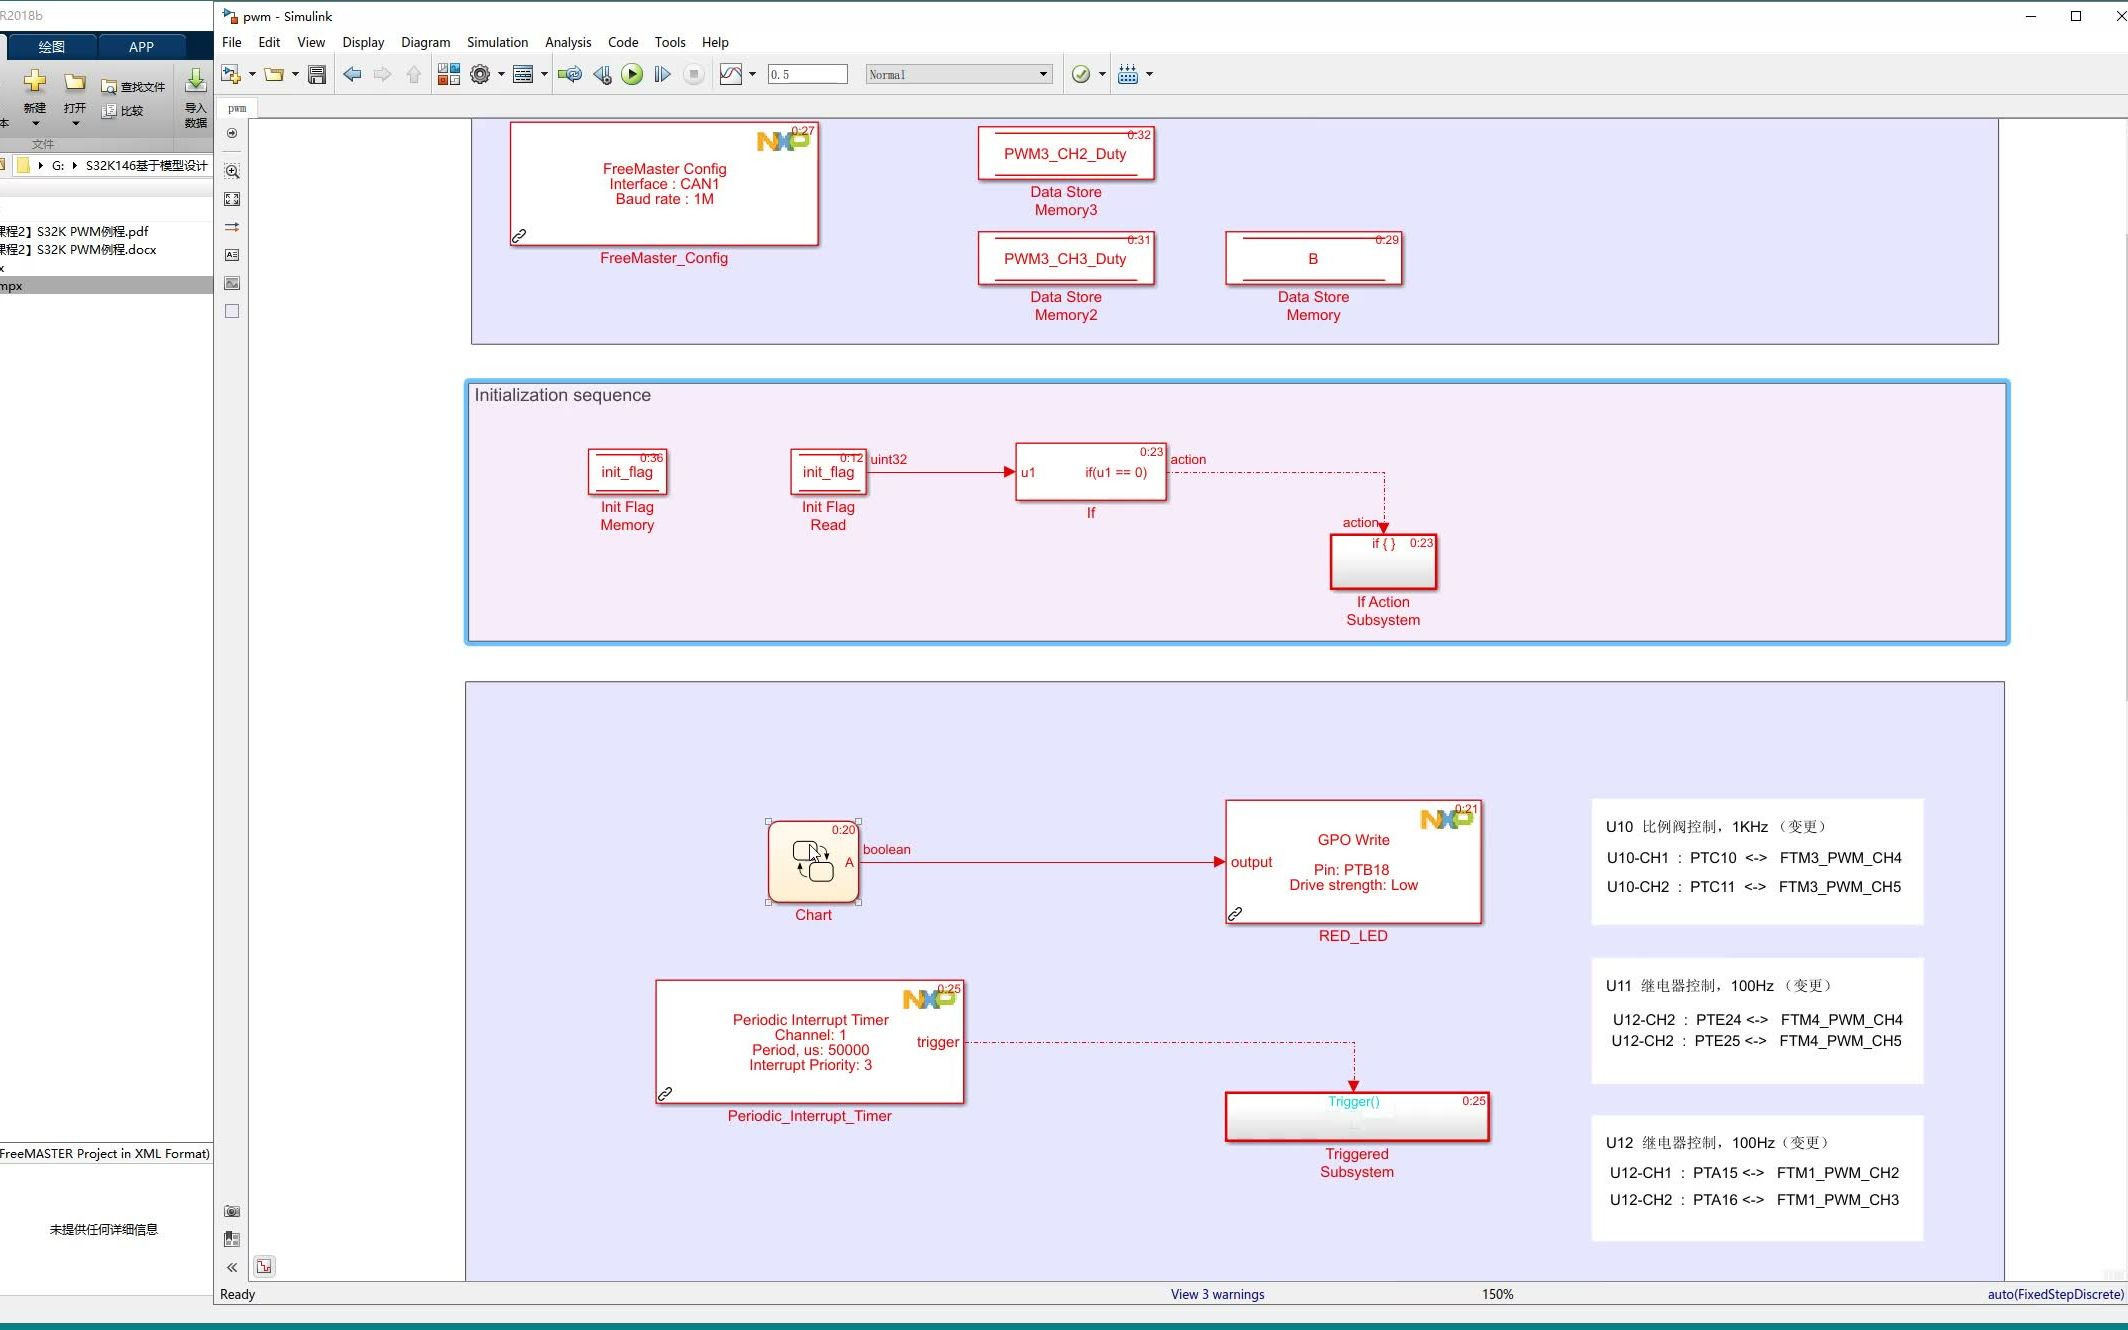The image size is (2128, 1330).
Task: Open the Simulation menu
Action: pos(497,42)
